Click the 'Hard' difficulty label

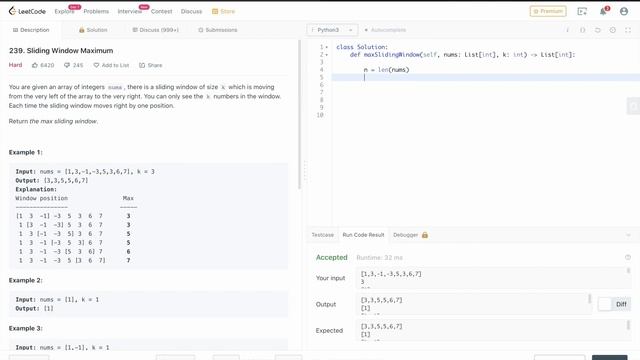click(16, 65)
